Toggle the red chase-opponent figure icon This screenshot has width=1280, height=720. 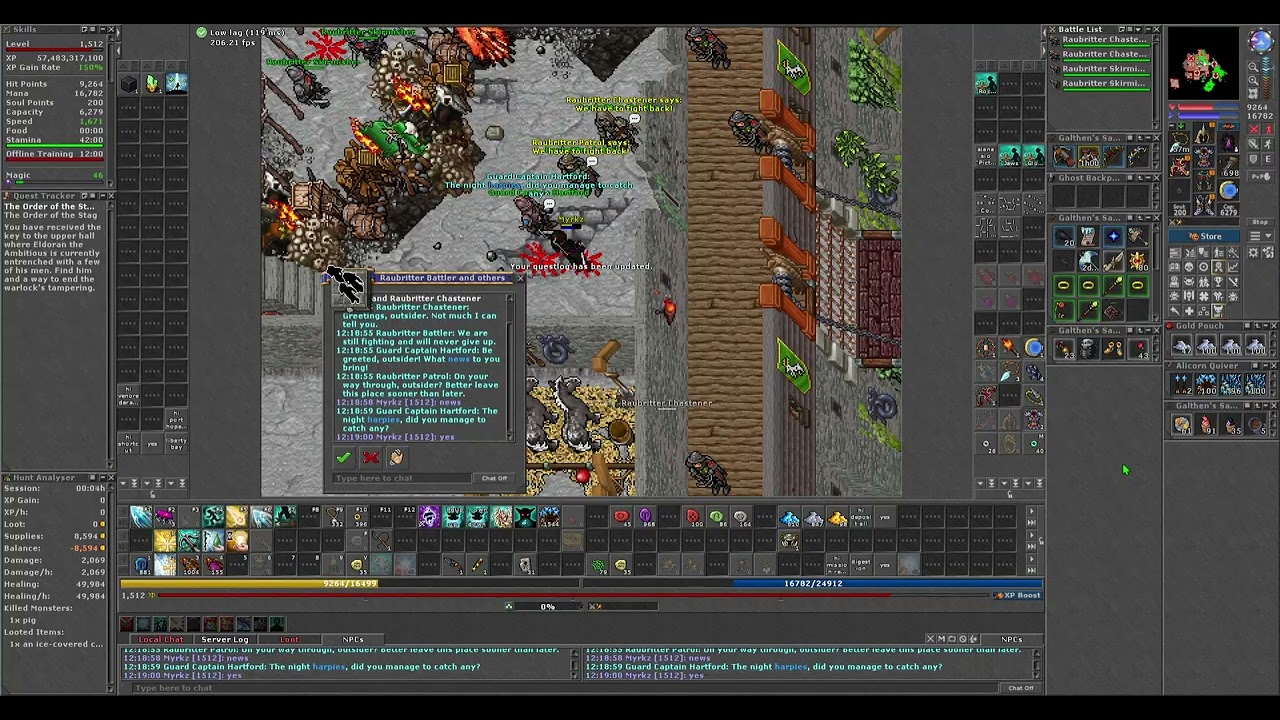1267,129
